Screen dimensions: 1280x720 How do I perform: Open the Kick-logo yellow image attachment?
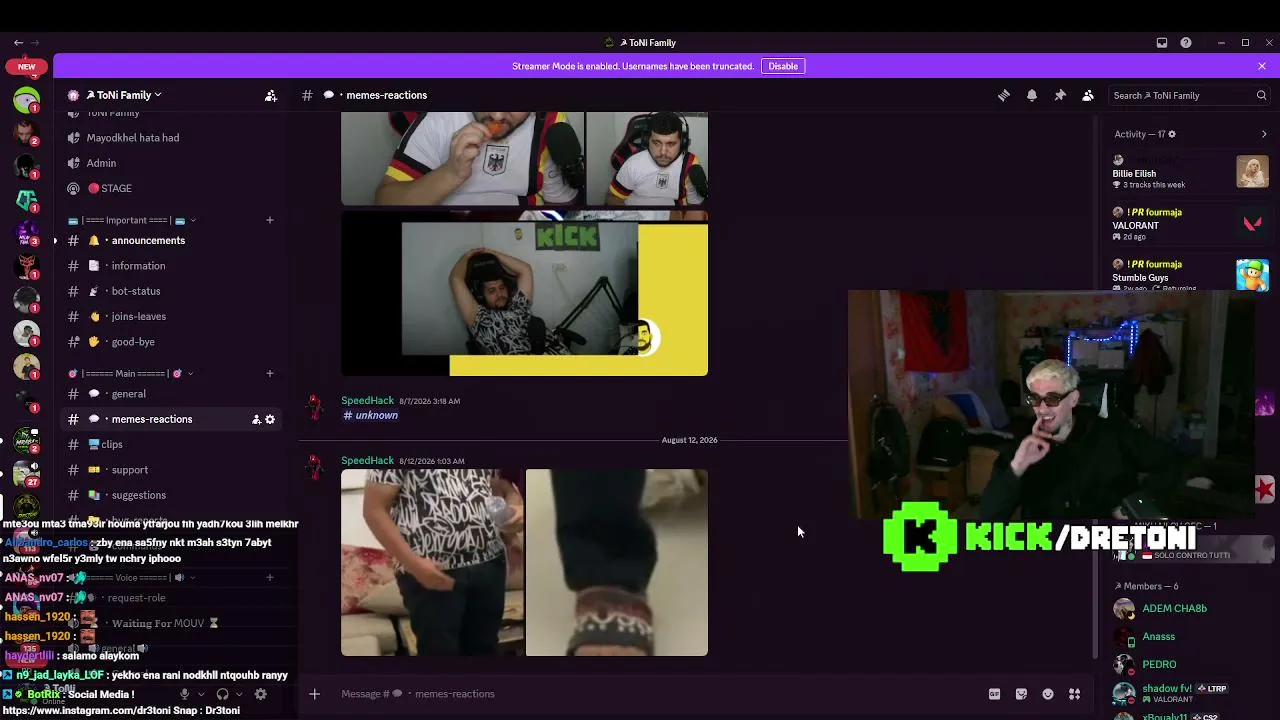(525, 294)
